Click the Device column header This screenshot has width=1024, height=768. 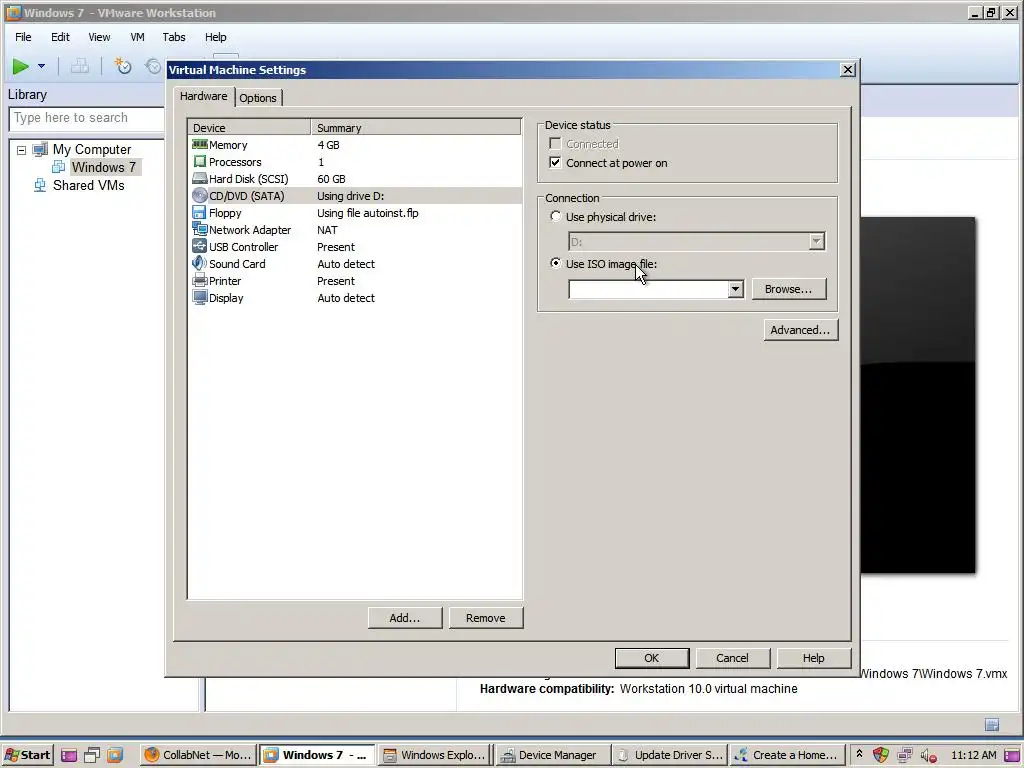[249, 127]
